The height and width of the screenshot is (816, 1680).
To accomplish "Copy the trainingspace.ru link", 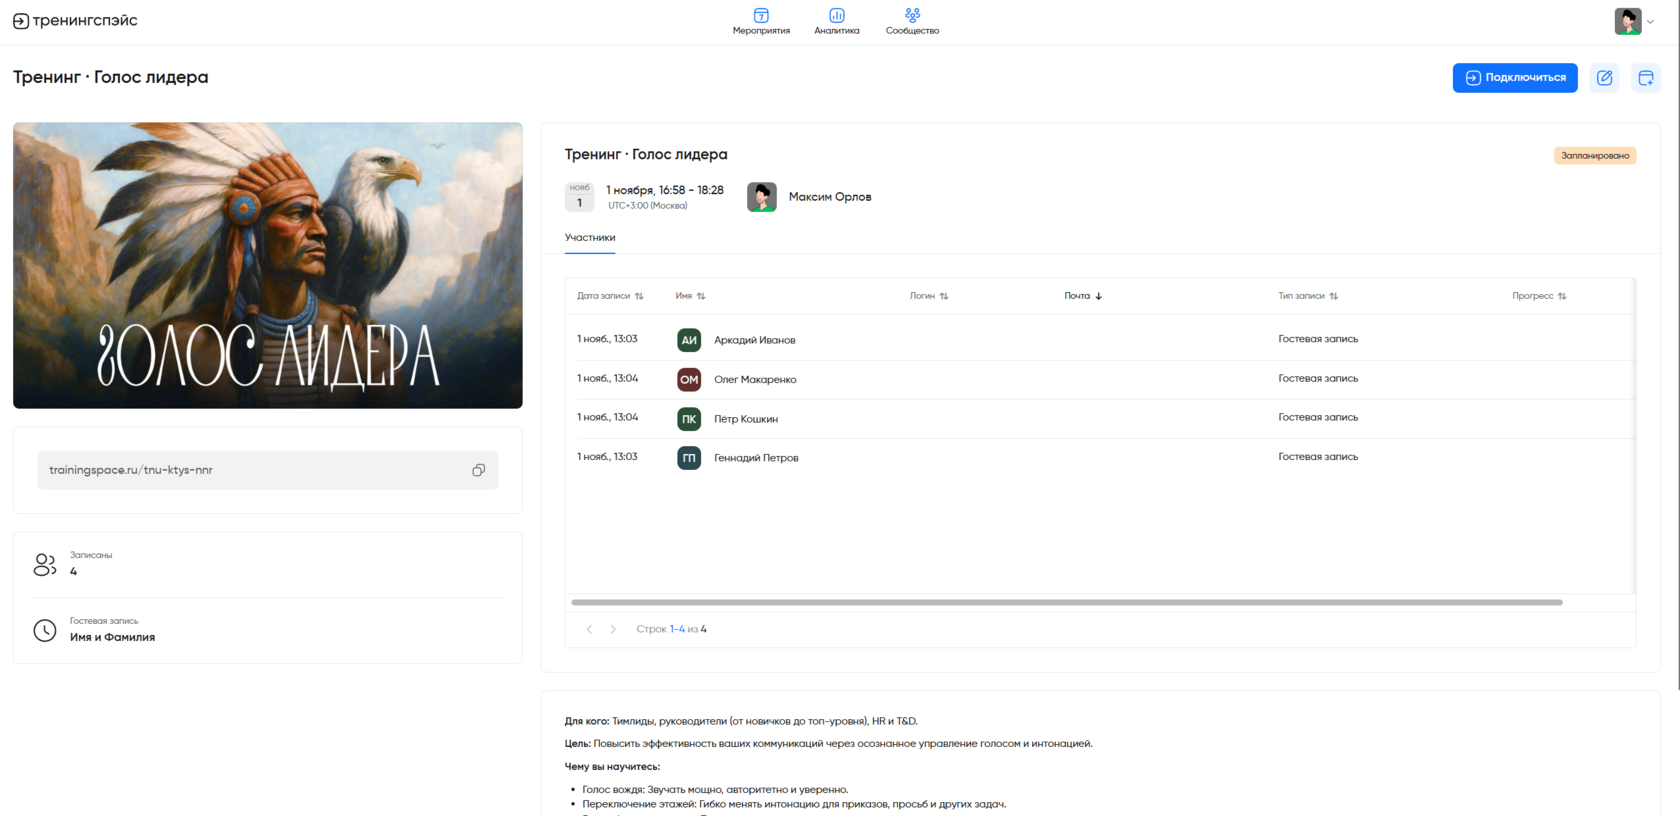I will coord(478,470).
